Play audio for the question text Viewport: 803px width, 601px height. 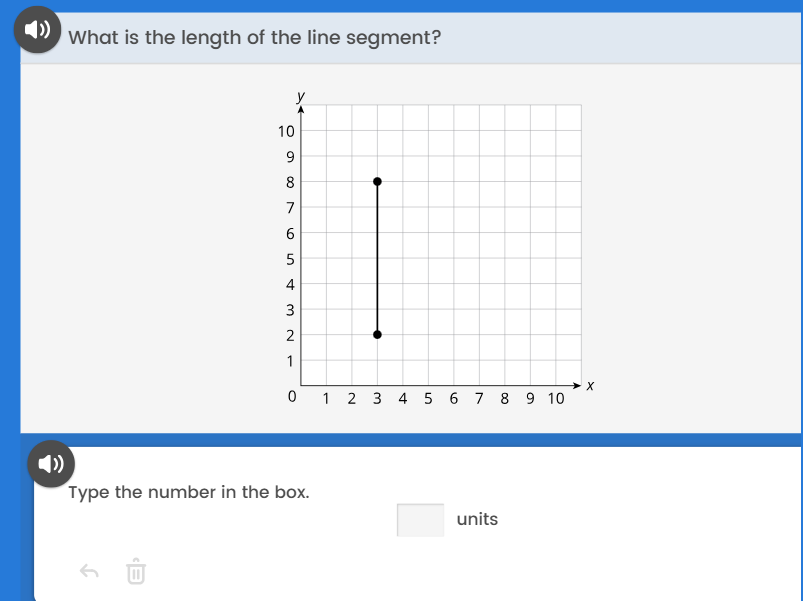pos(38,31)
